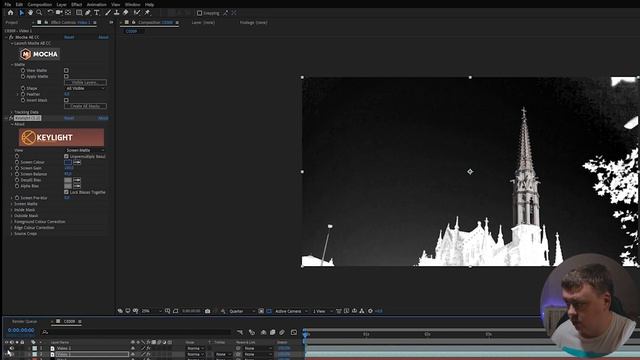Open the Composition menu
Viewport: 640px width, 360px height.
40,4
